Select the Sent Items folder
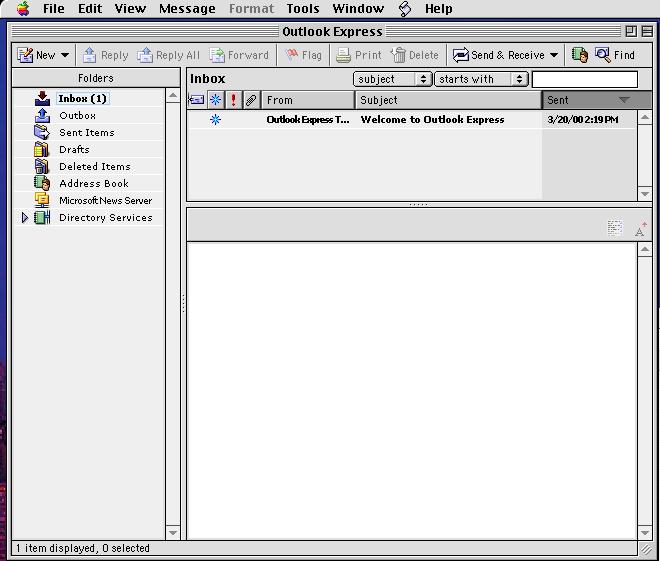Viewport: 660px width, 561px height. [x=87, y=133]
